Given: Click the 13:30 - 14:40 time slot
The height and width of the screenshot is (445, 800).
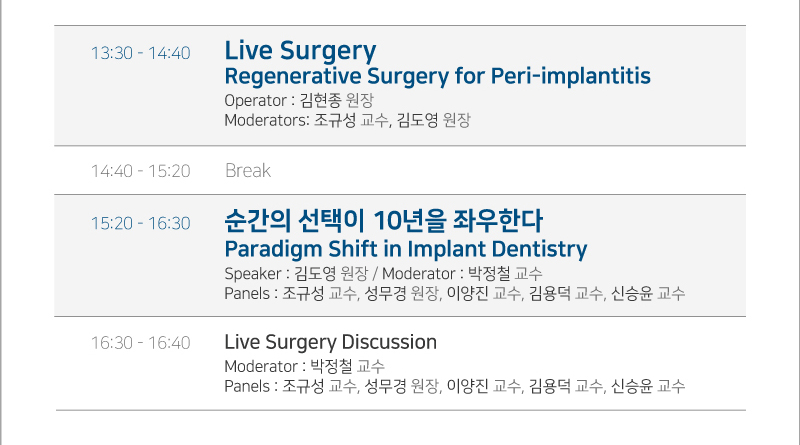Looking at the screenshot, I should (140, 53).
